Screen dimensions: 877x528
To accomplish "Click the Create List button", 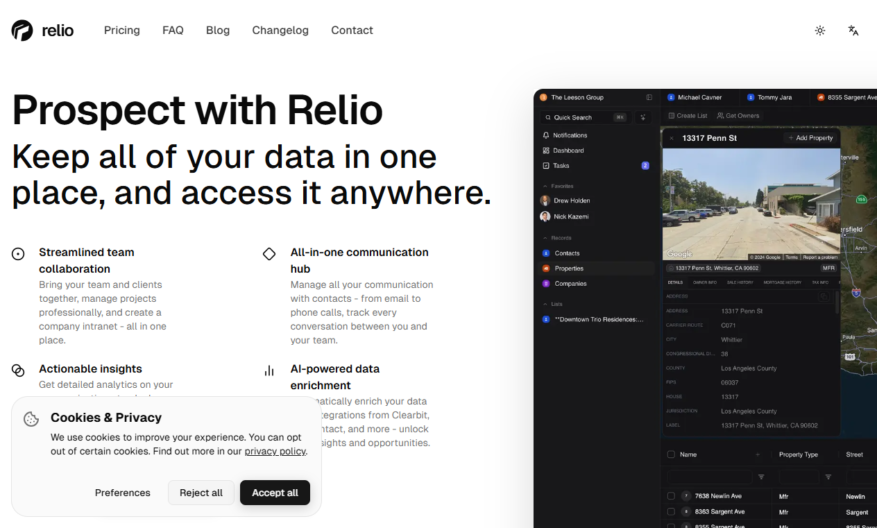I will tap(687, 116).
